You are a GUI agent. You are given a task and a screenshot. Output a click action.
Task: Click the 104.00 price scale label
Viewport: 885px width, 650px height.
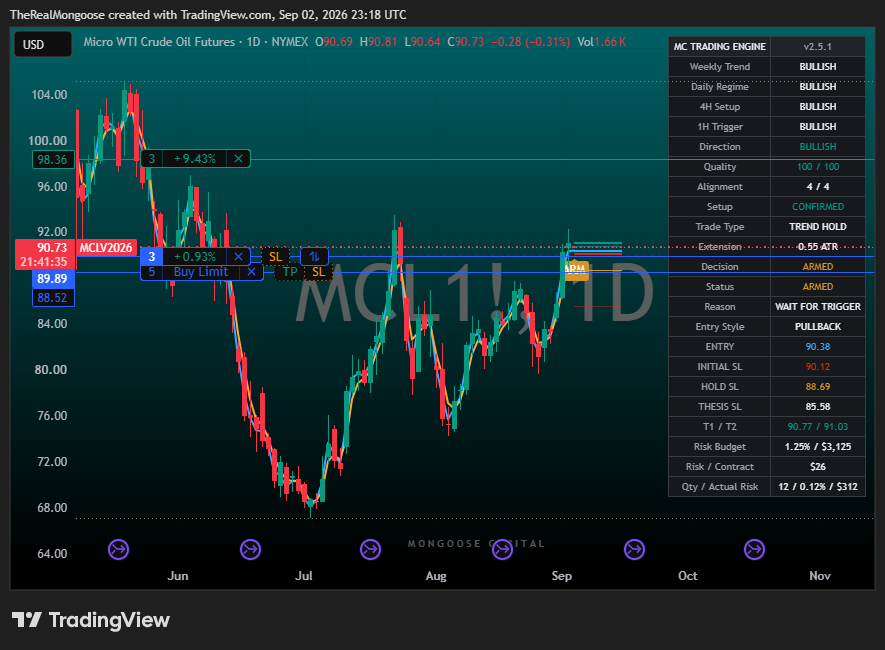tap(49, 95)
